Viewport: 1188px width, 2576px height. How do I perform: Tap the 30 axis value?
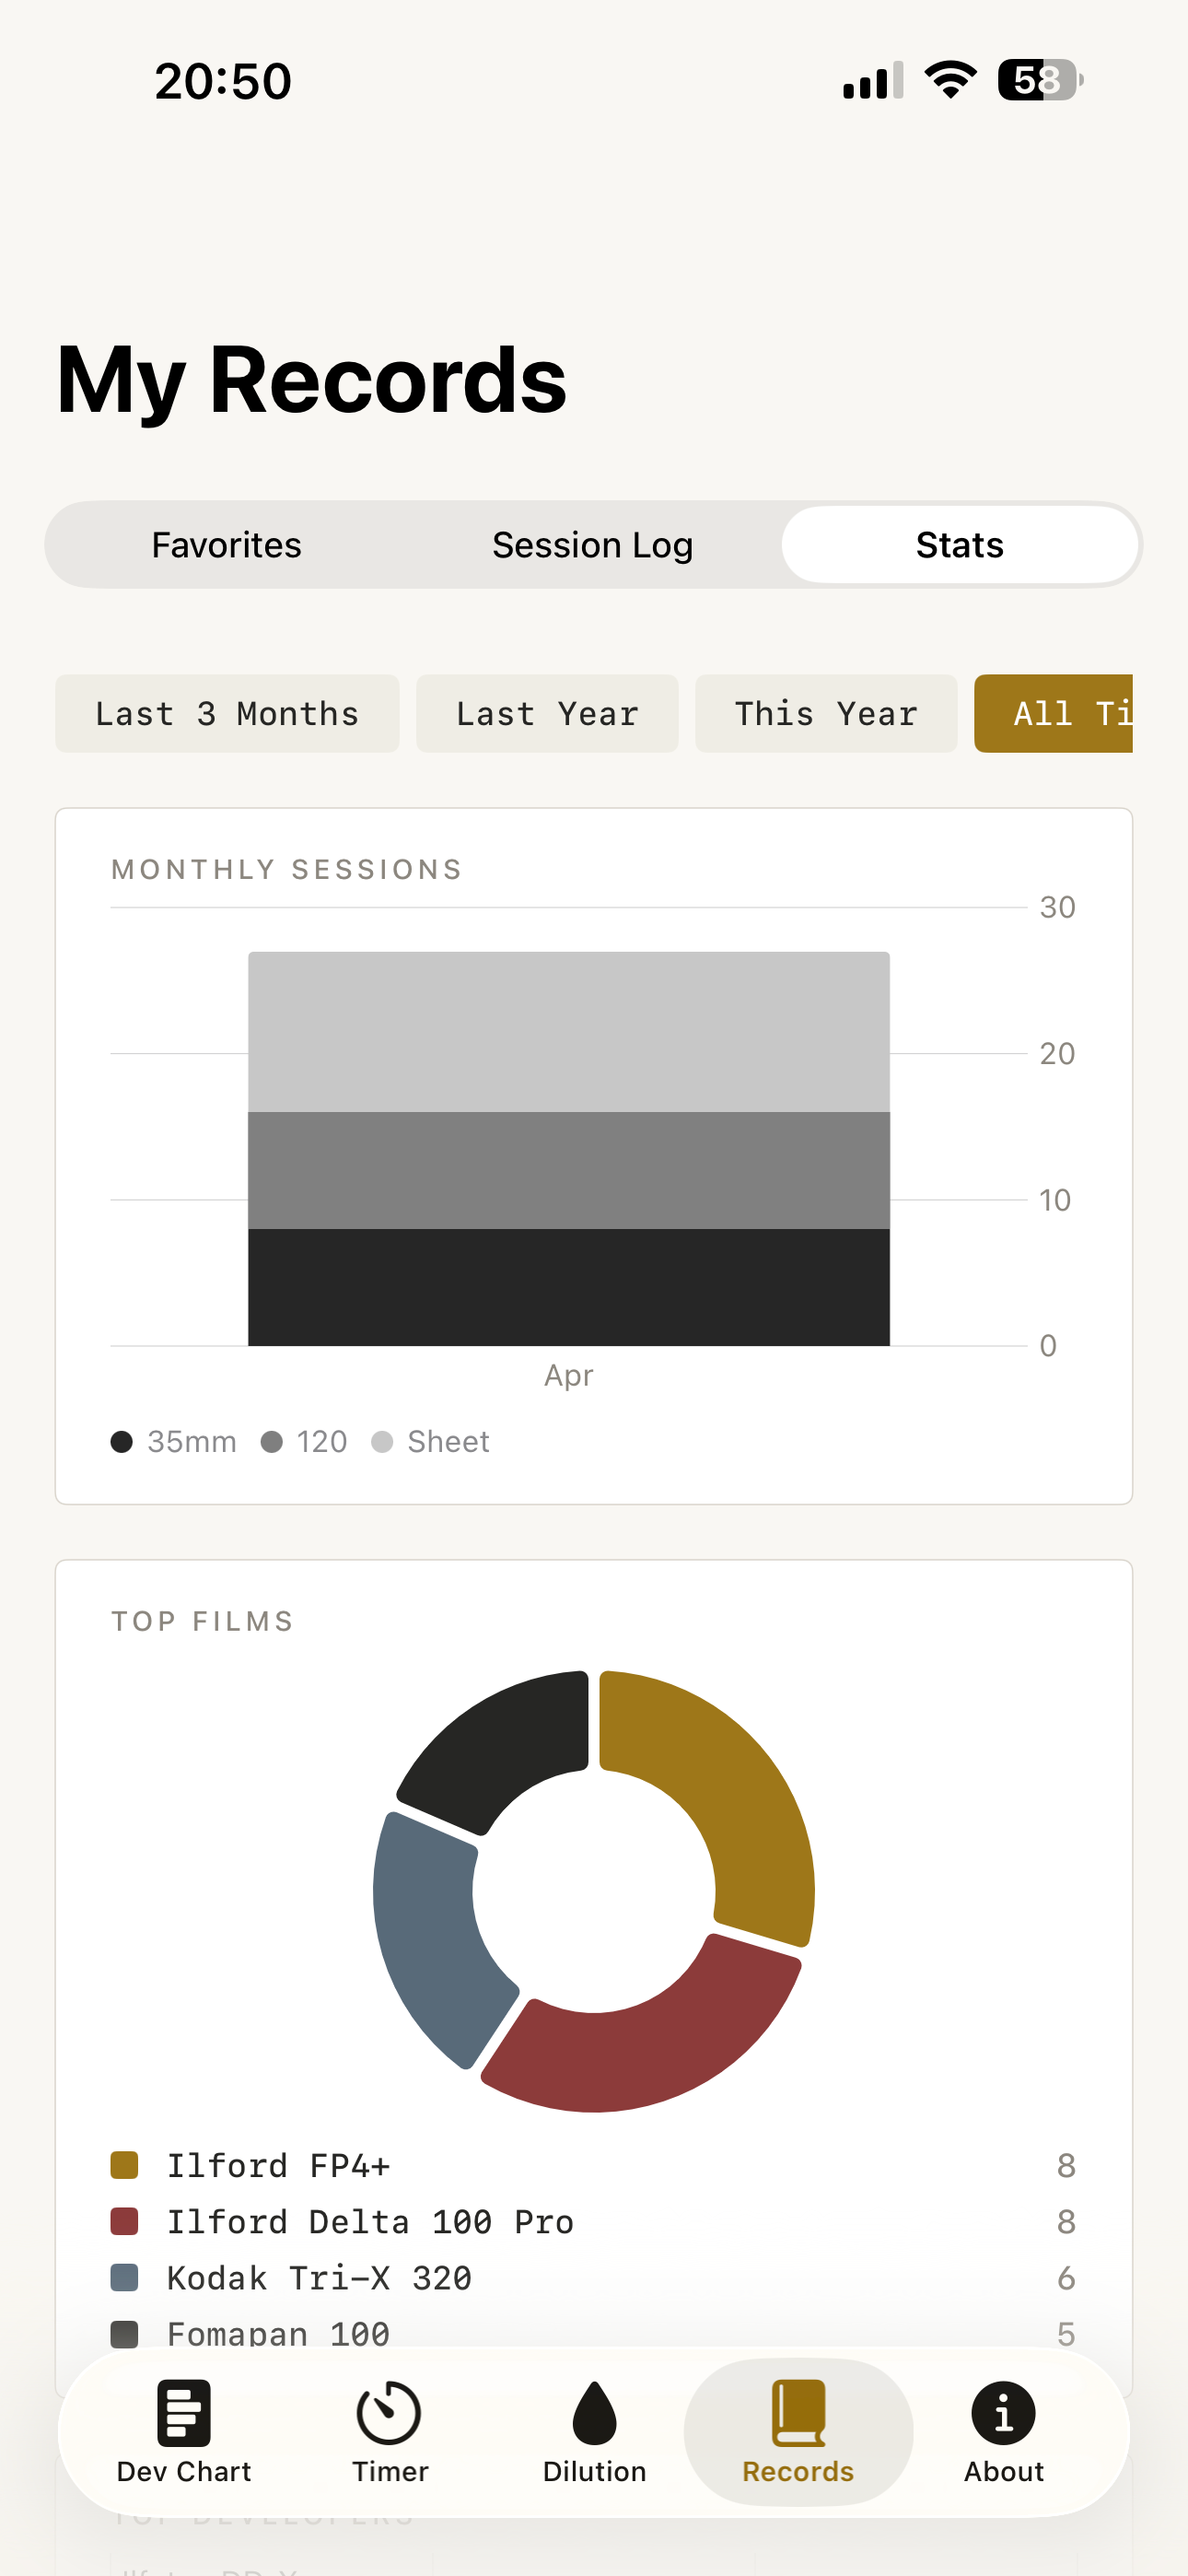click(x=1057, y=907)
